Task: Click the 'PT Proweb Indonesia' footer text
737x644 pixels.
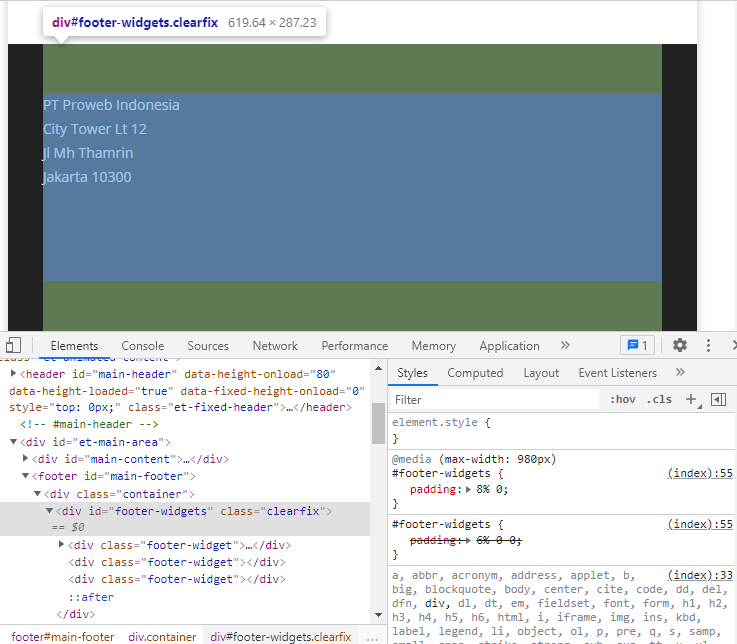Action: [111, 105]
